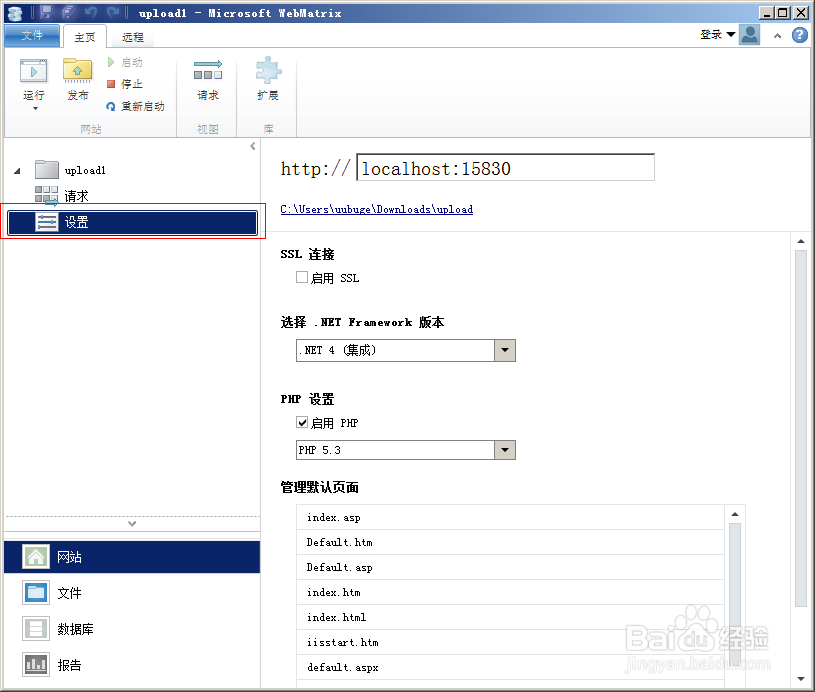Viewport: 815px width, 692px height.
Task: Select index.html in default pages list
Action: [510, 617]
